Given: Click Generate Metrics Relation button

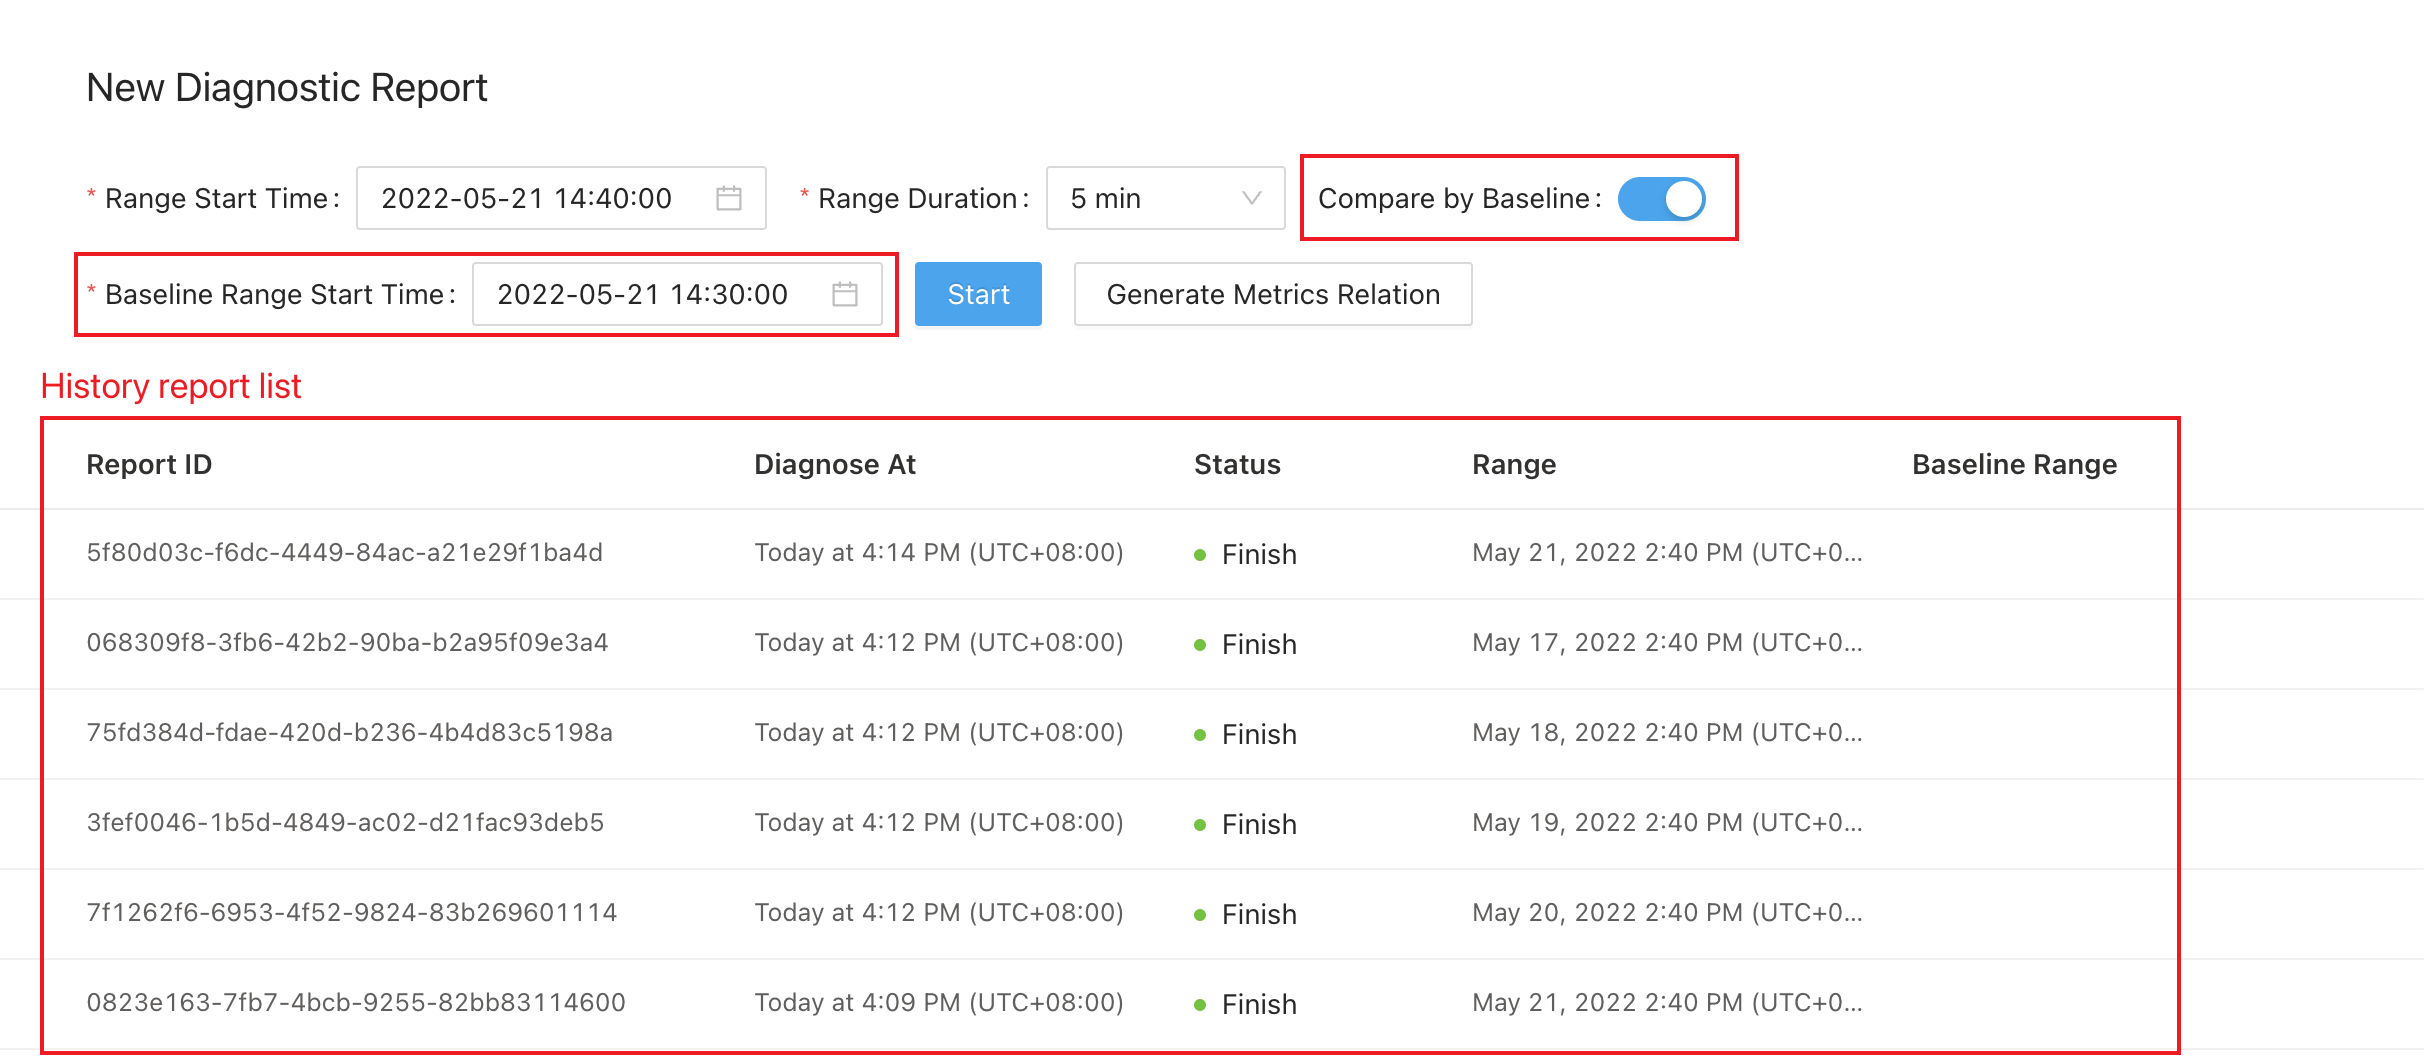Looking at the screenshot, I should 1272,294.
